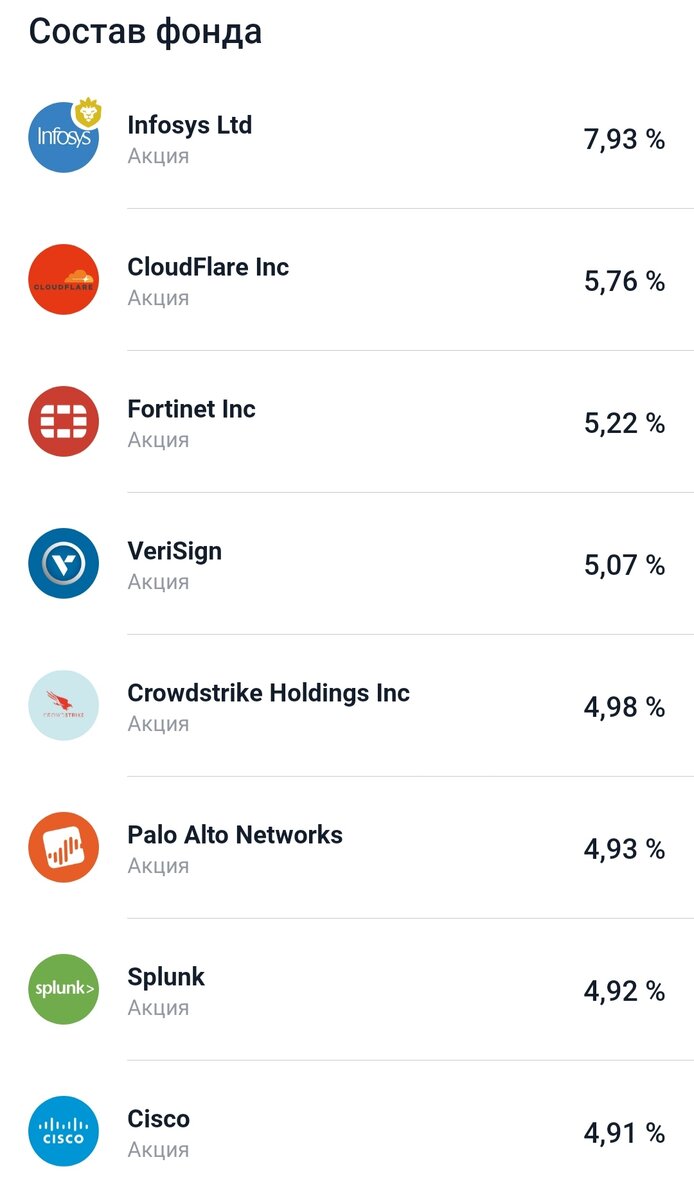Tap the Crowdstrike falcon logo icon

(63, 705)
